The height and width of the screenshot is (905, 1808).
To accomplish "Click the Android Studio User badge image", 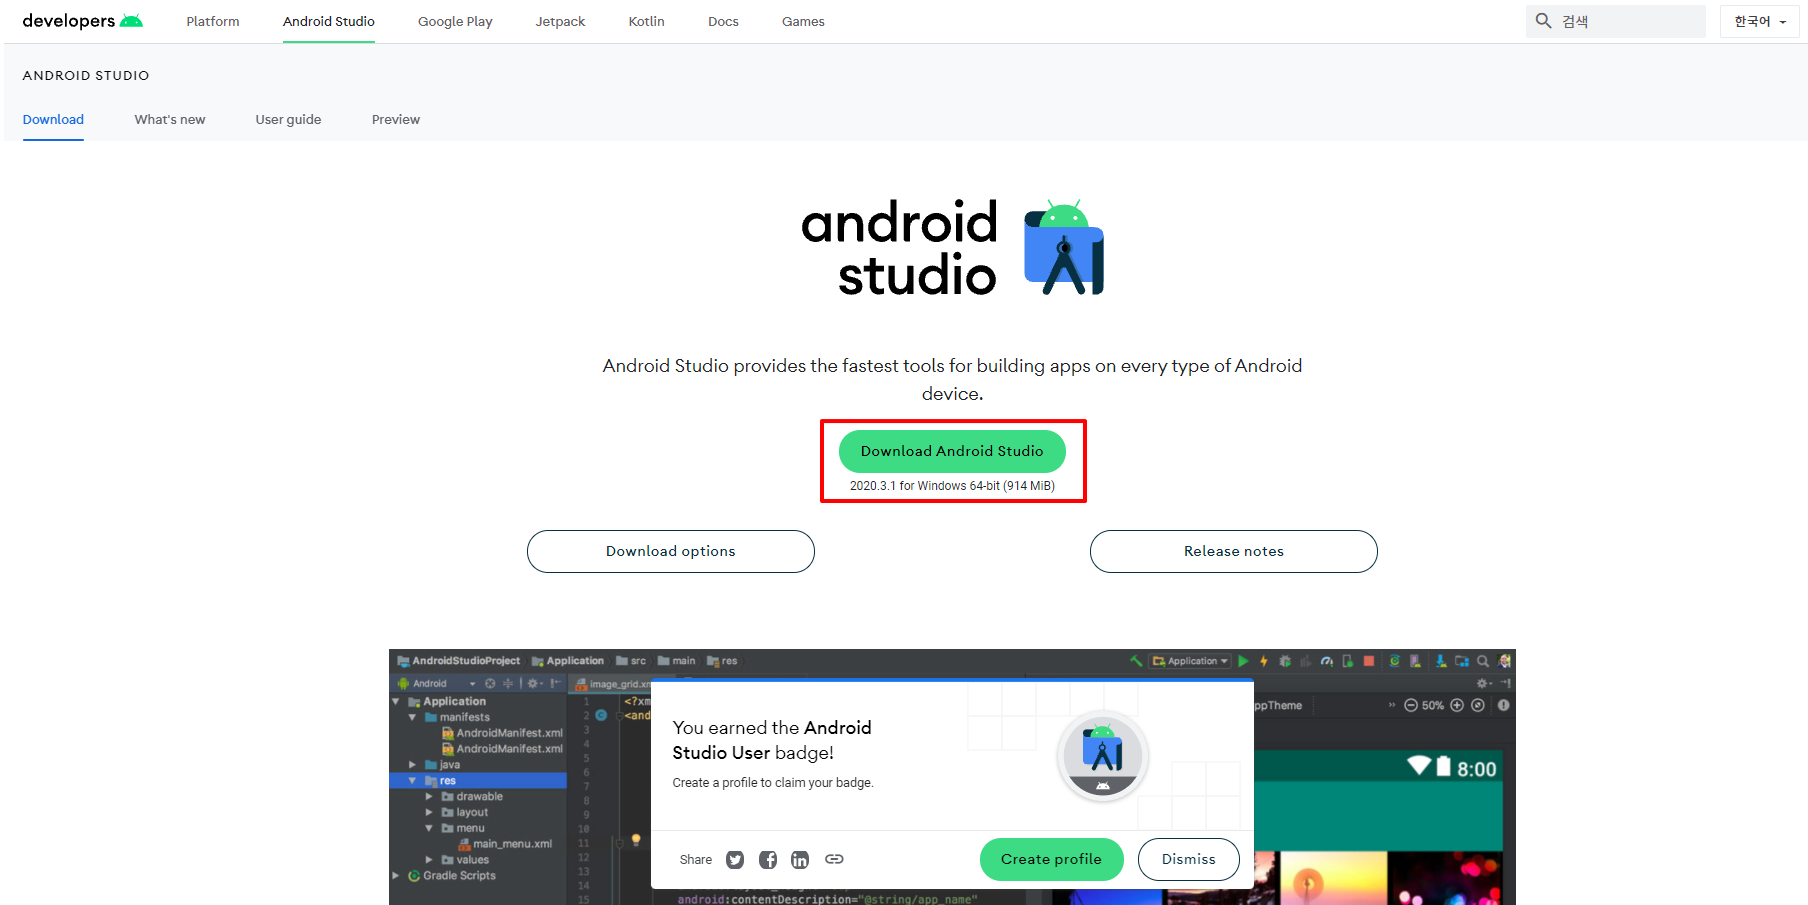I will tap(1103, 756).
